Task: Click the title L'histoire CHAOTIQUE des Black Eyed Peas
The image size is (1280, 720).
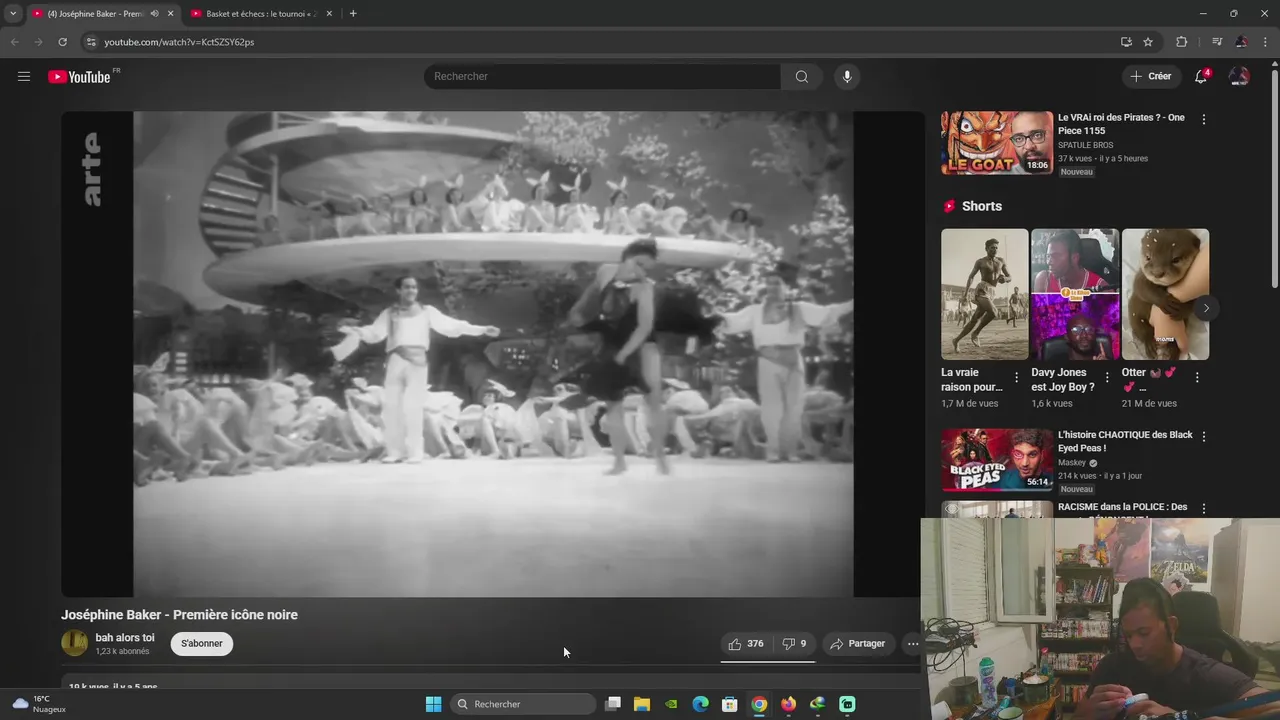Action: 1125,441
